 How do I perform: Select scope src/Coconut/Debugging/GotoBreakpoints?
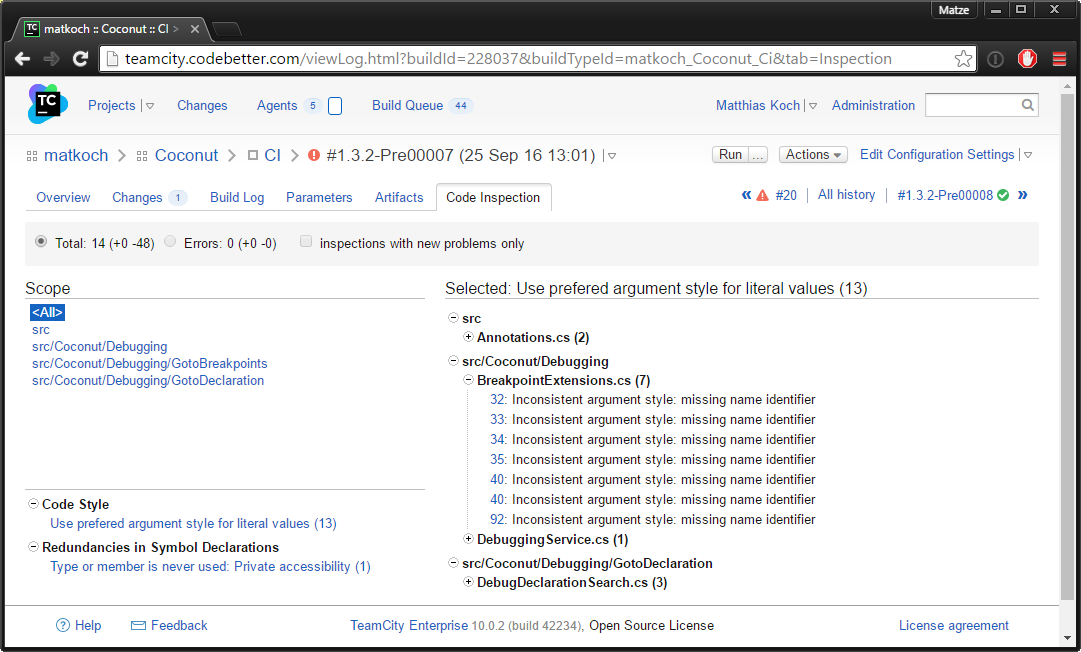point(150,363)
